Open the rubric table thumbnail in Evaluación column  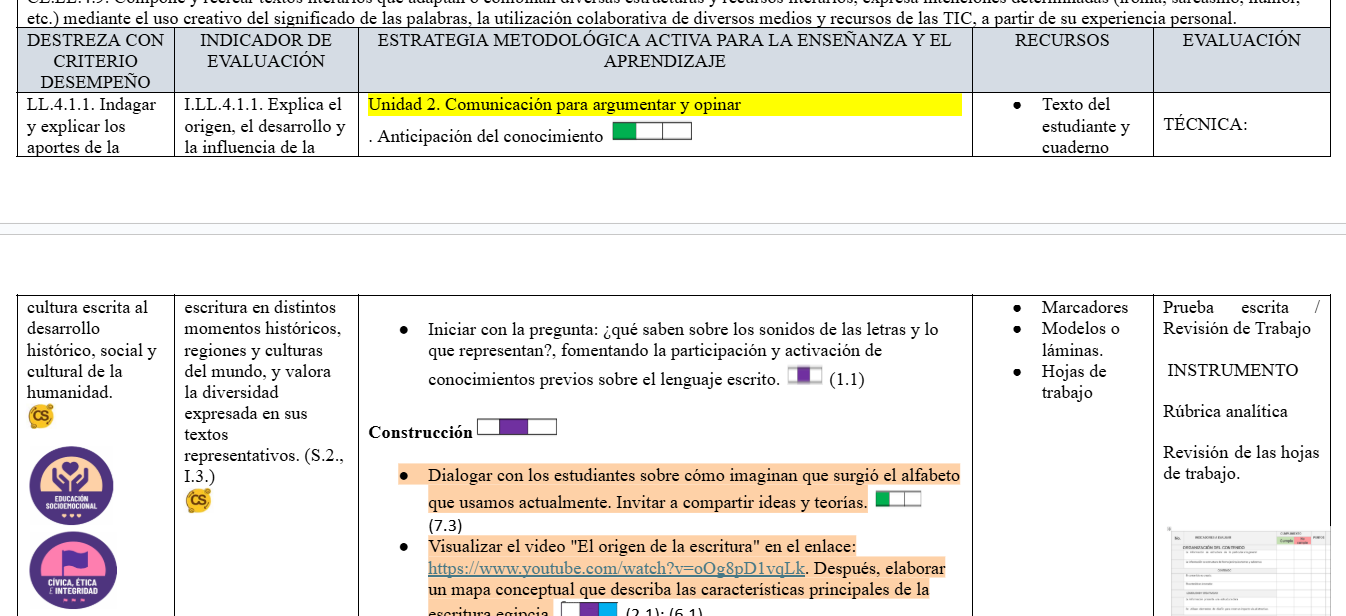point(1248,571)
